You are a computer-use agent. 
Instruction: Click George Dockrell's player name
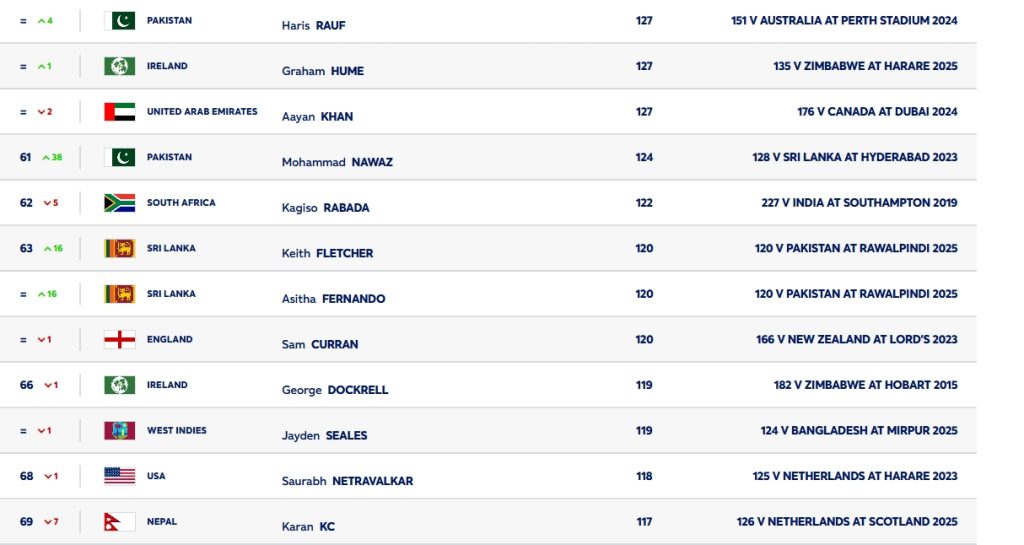[334, 390]
